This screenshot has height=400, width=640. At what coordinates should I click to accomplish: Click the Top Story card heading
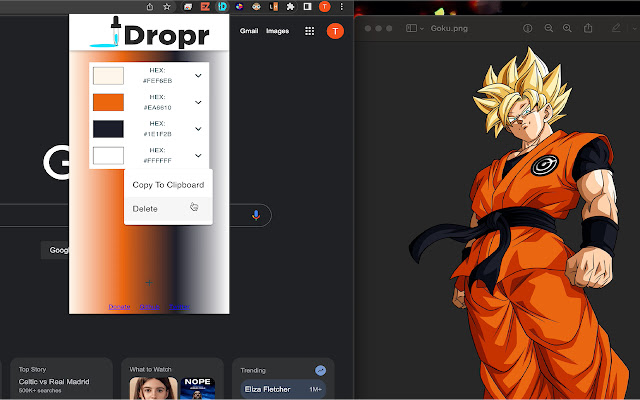pos(32,369)
